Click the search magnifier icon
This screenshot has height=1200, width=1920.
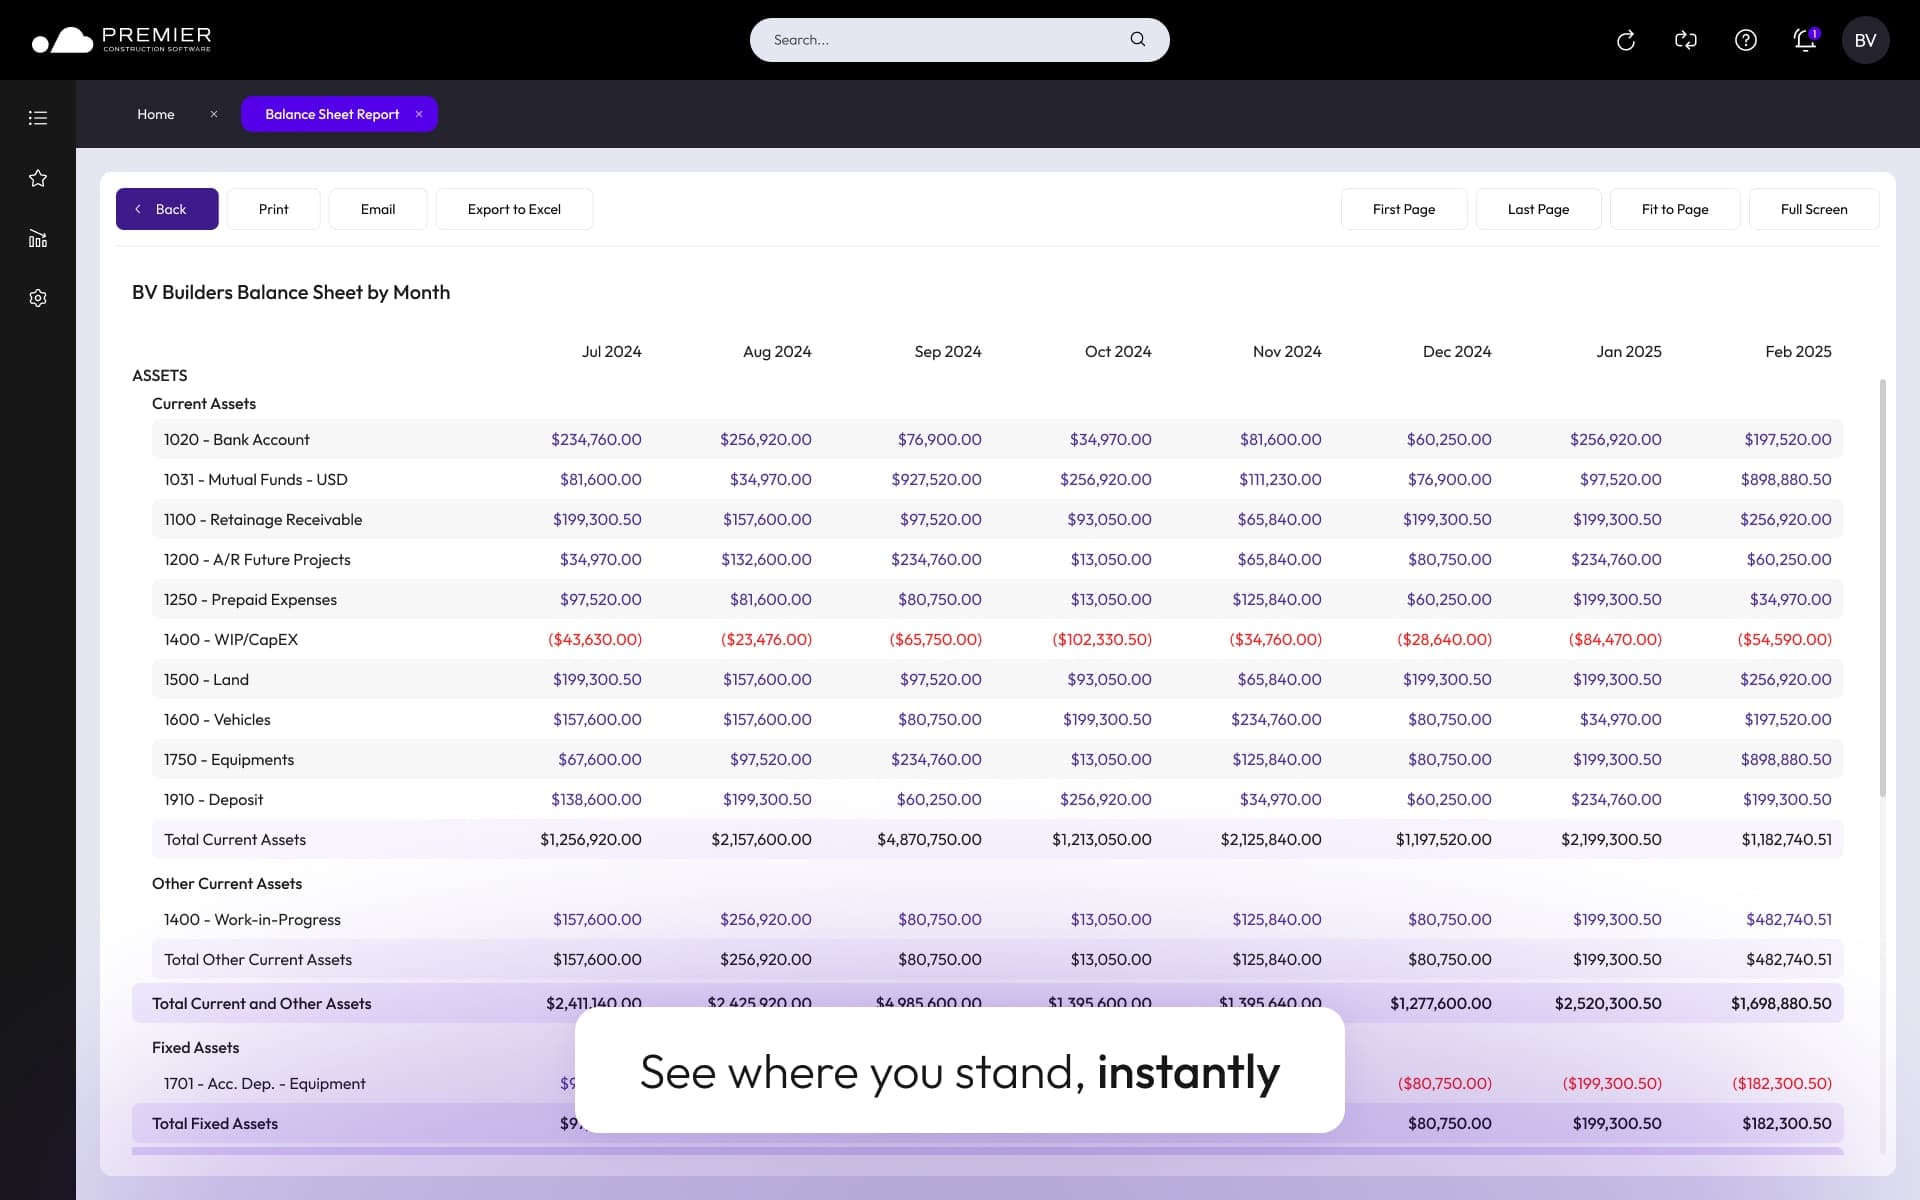(x=1137, y=39)
